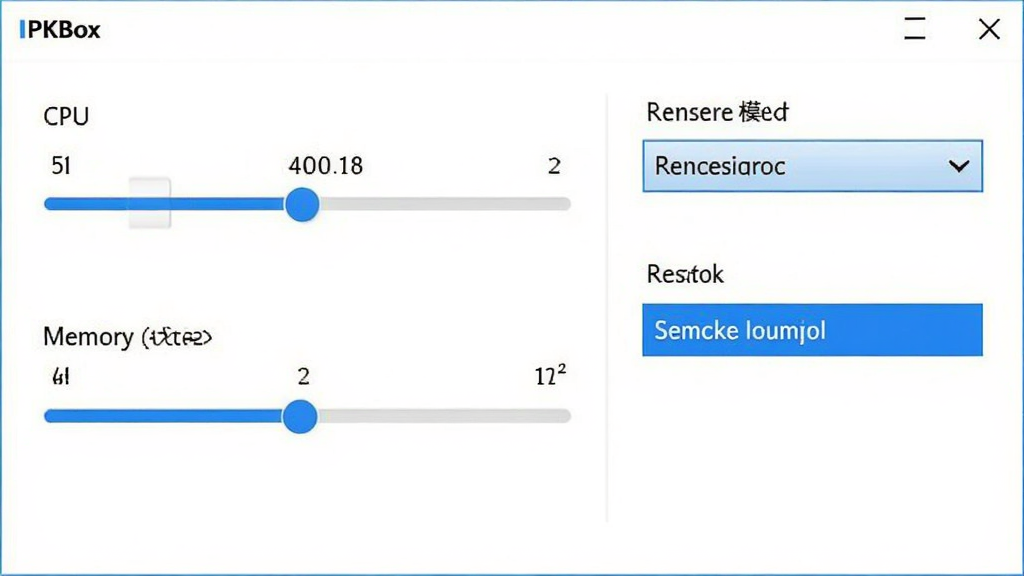
Task: Click the gray handle on CPU slider
Action: tap(150, 203)
